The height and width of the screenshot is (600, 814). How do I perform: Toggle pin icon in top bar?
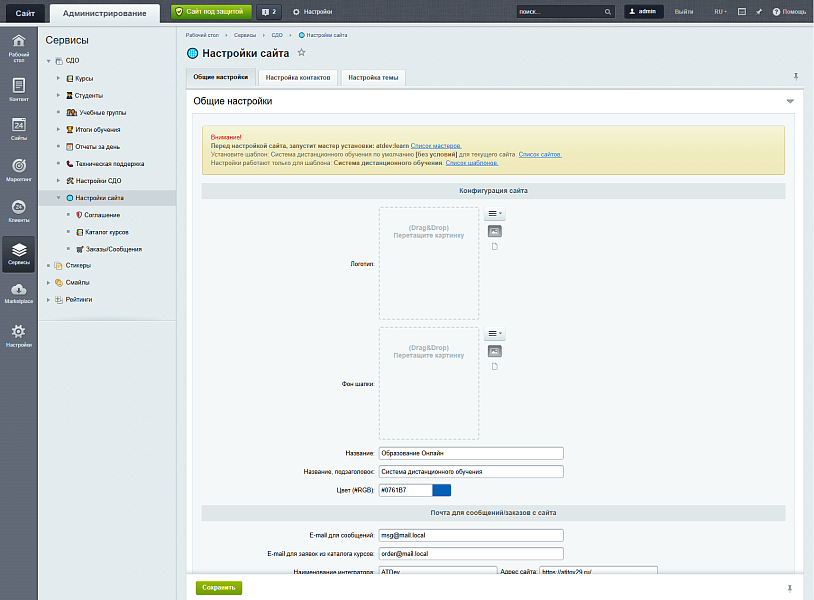[x=759, y=11]
